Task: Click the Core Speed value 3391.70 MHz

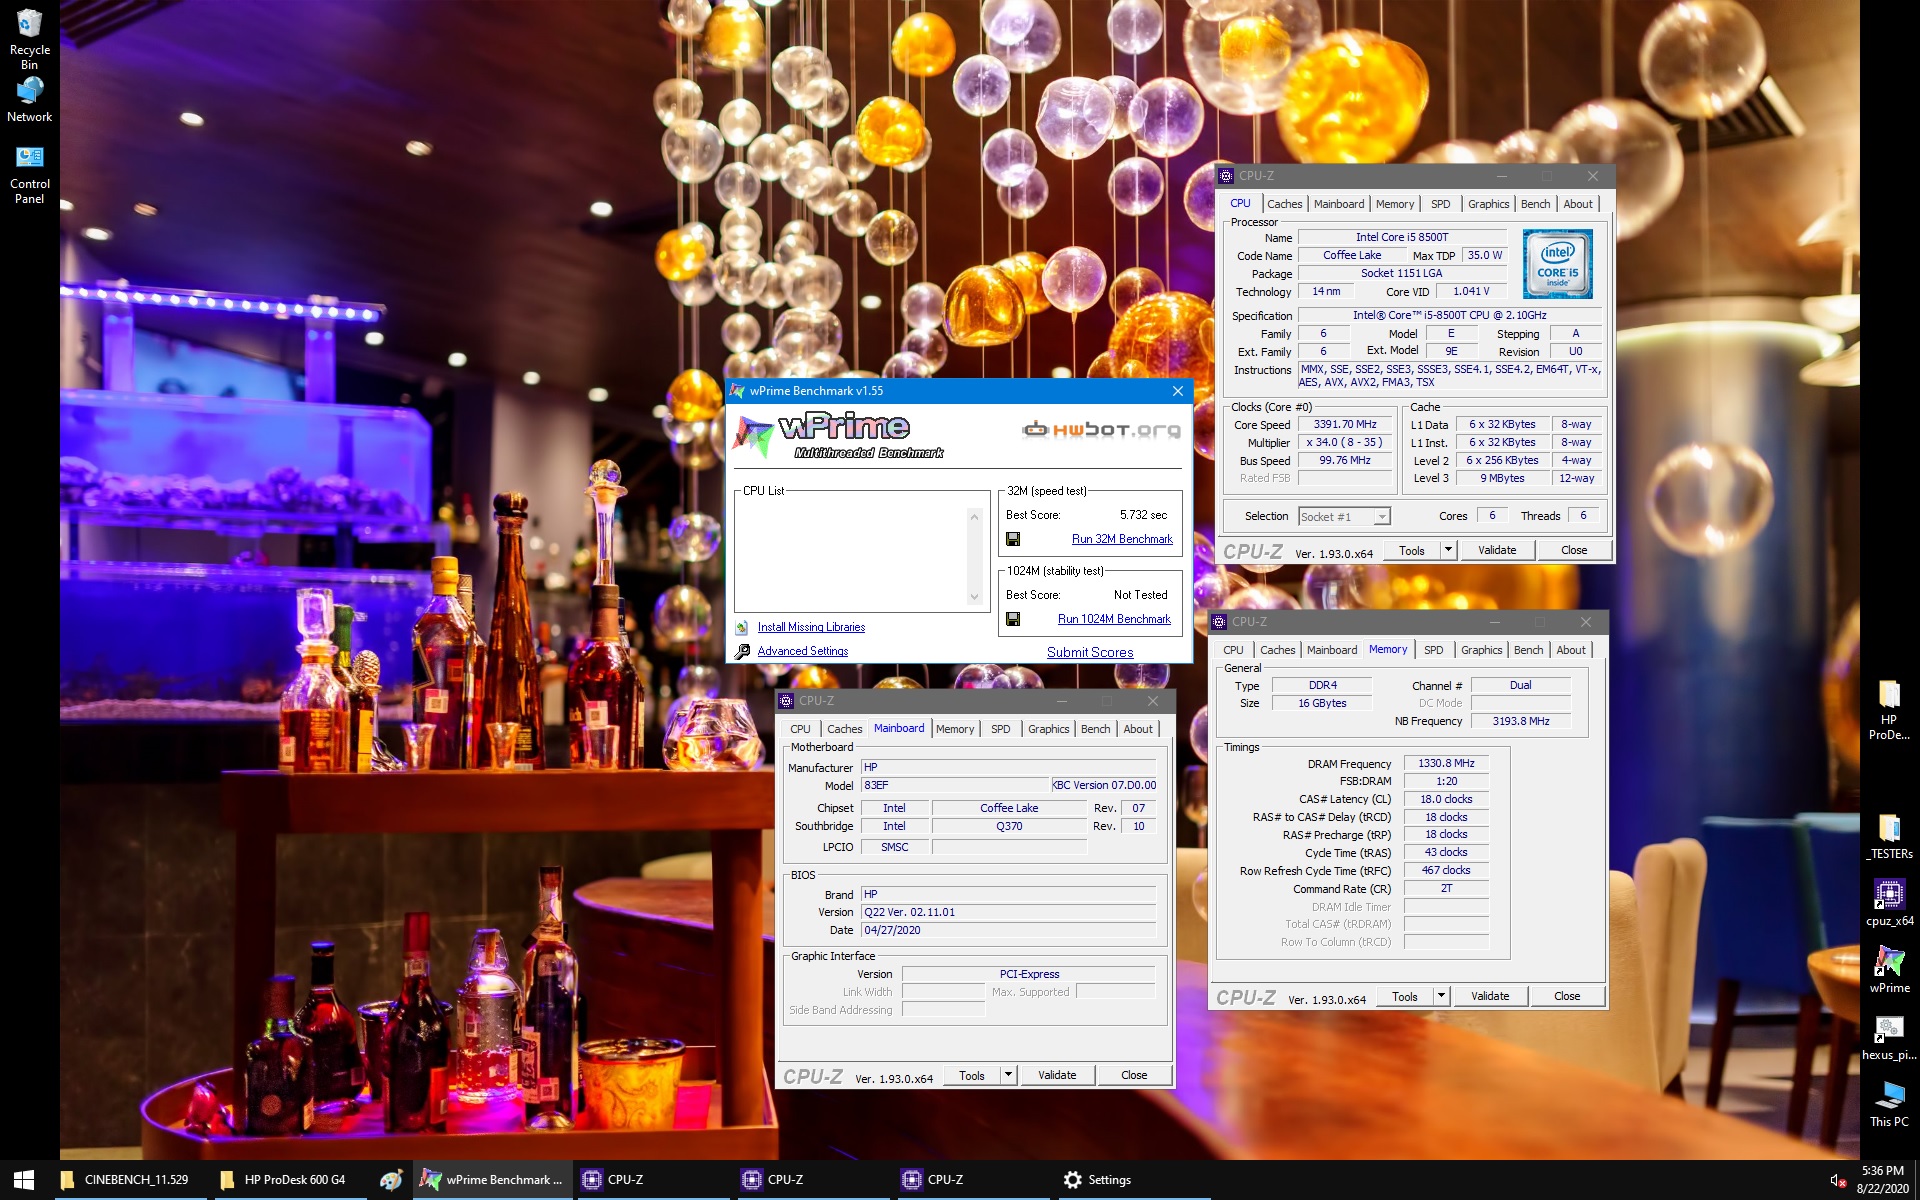Action: (x=1344, y=424)
